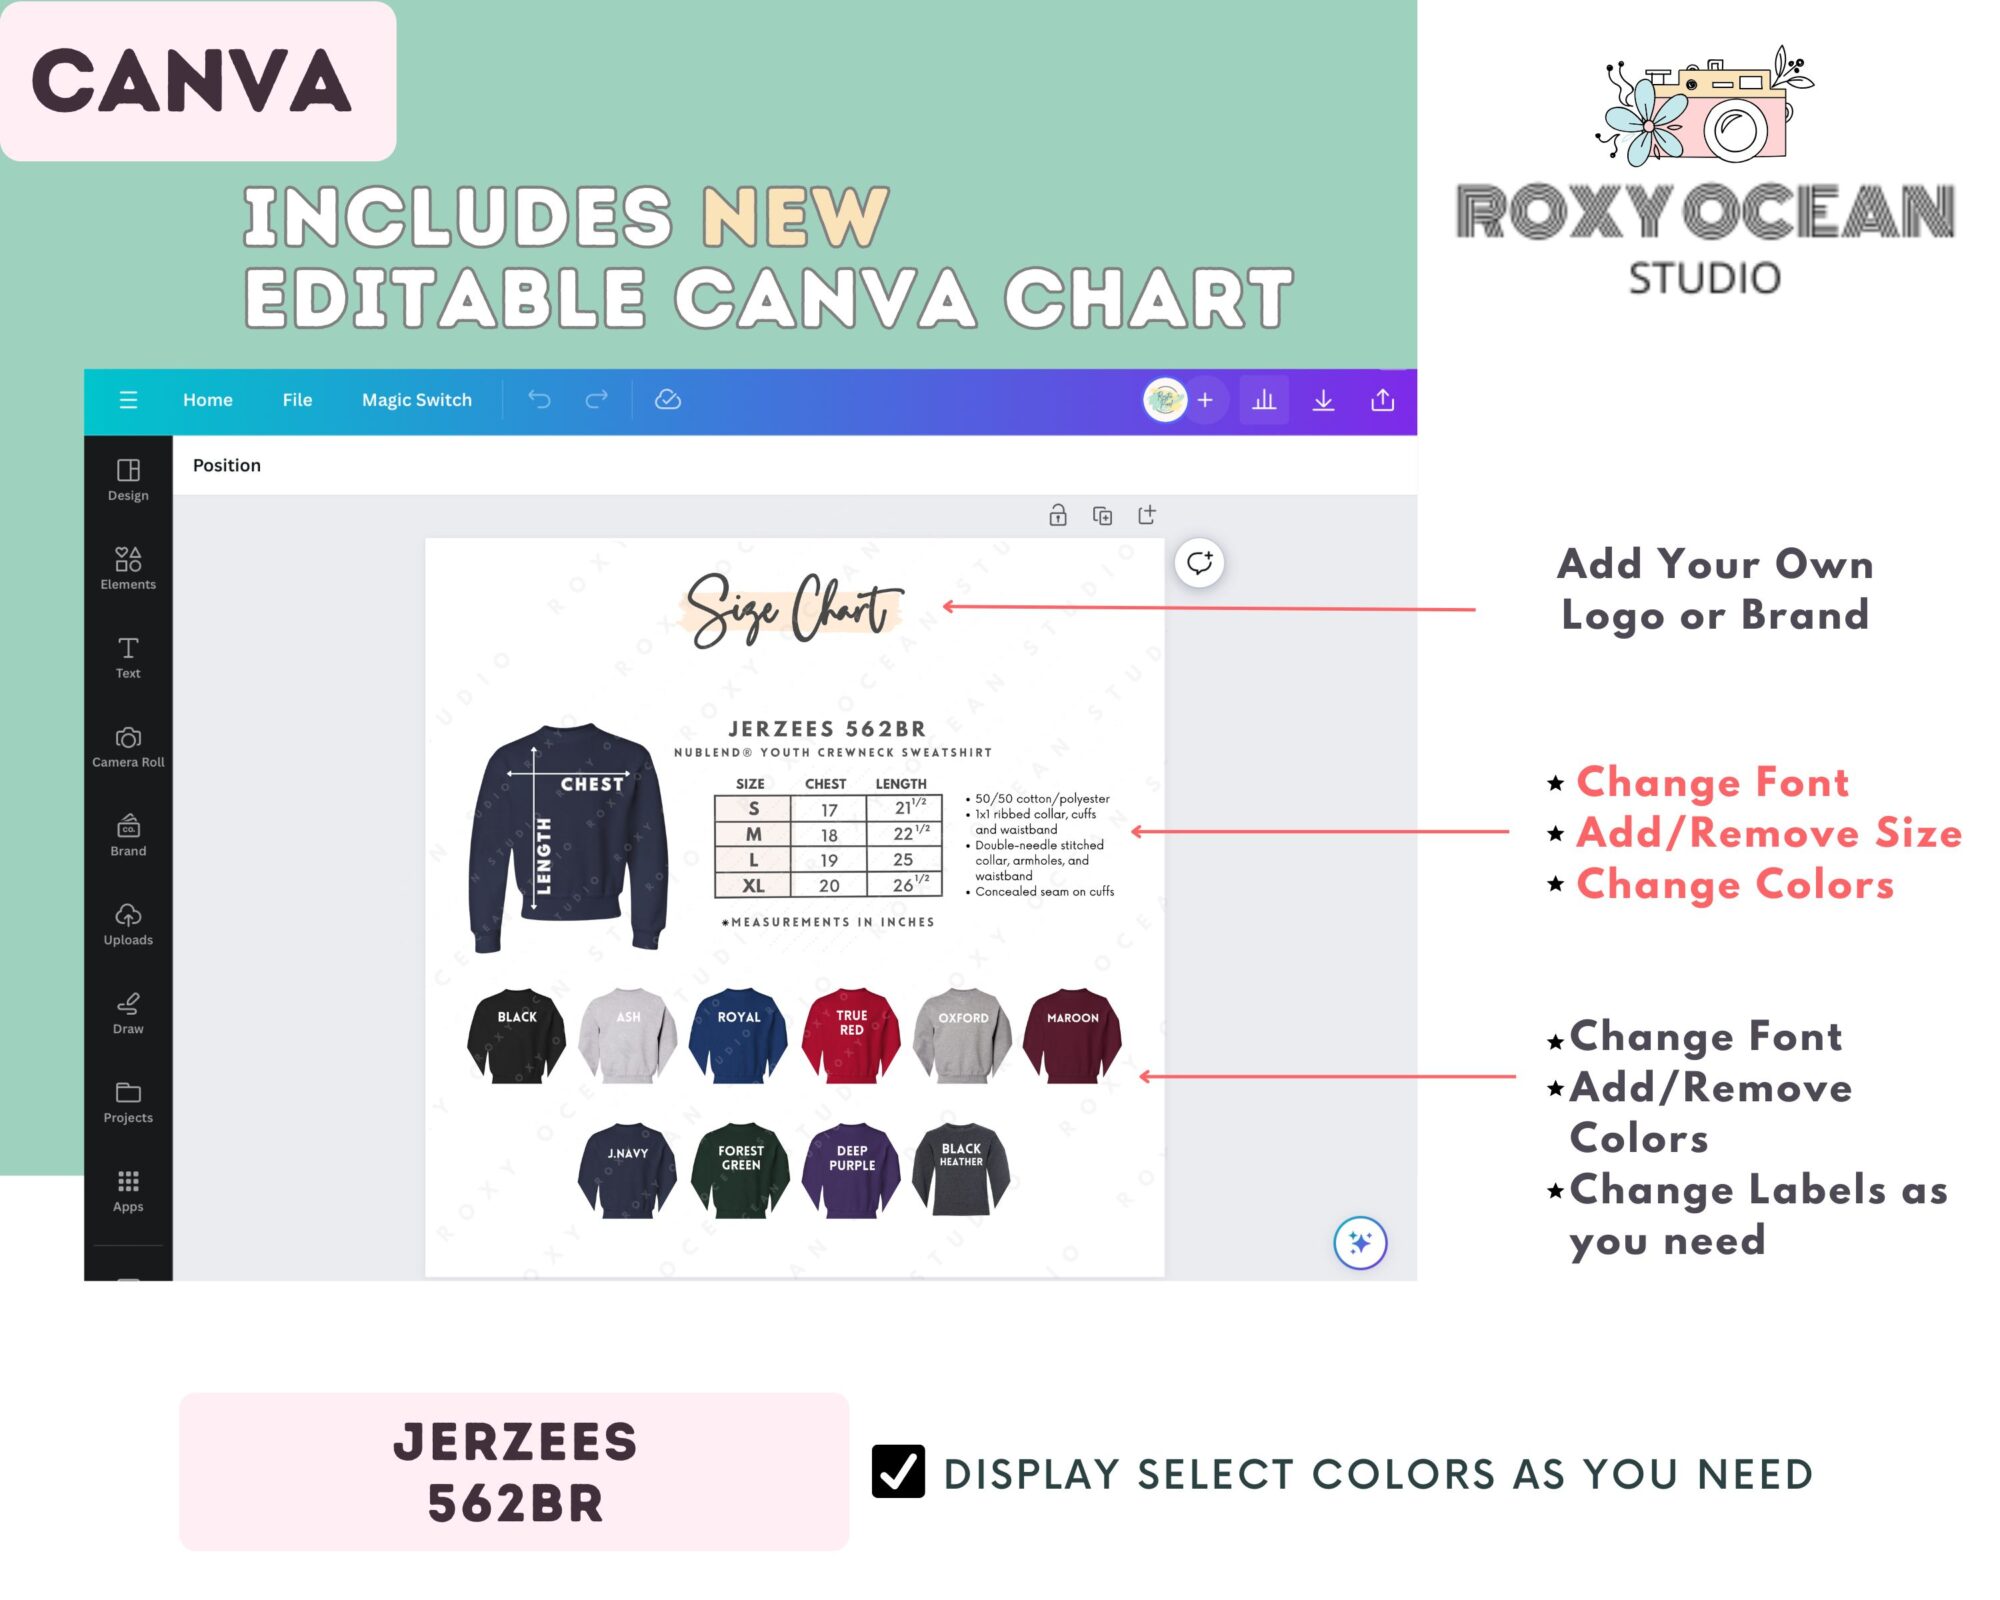Select the Home tab in menu bar
This screenshot has height=1600, width=2000.
click(209, 398)
